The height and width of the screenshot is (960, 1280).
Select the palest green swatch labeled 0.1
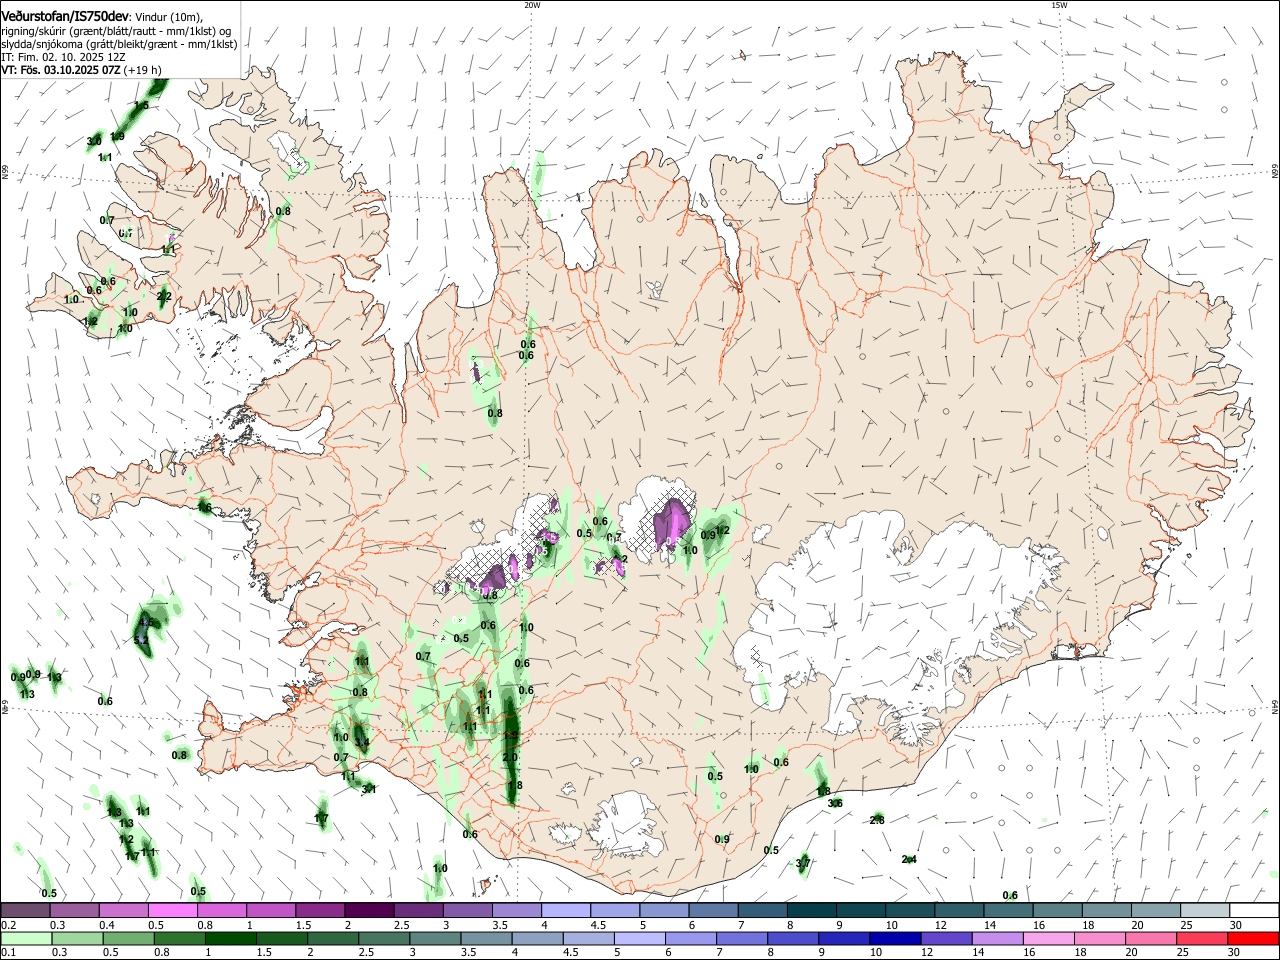coord(25,938)
